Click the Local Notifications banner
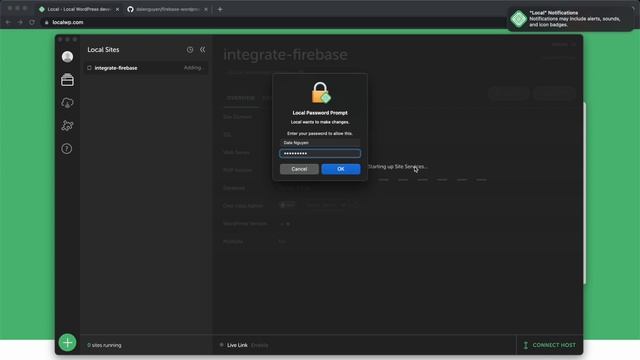640x360 pixels. click(570, 19)
